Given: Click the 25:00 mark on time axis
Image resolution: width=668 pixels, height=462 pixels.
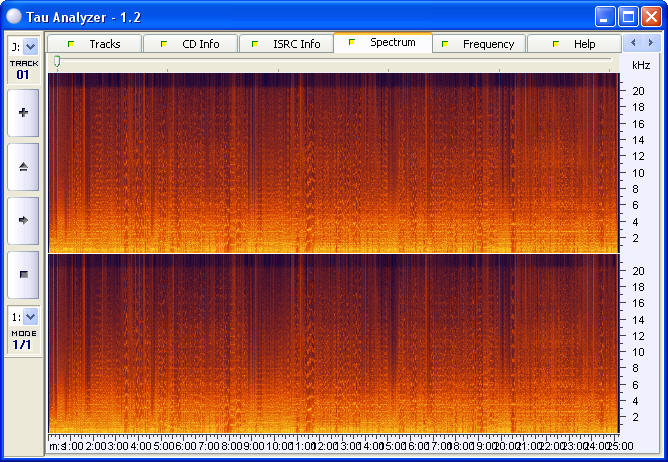Looking at the screenshot, I should [x=620, y=446].
